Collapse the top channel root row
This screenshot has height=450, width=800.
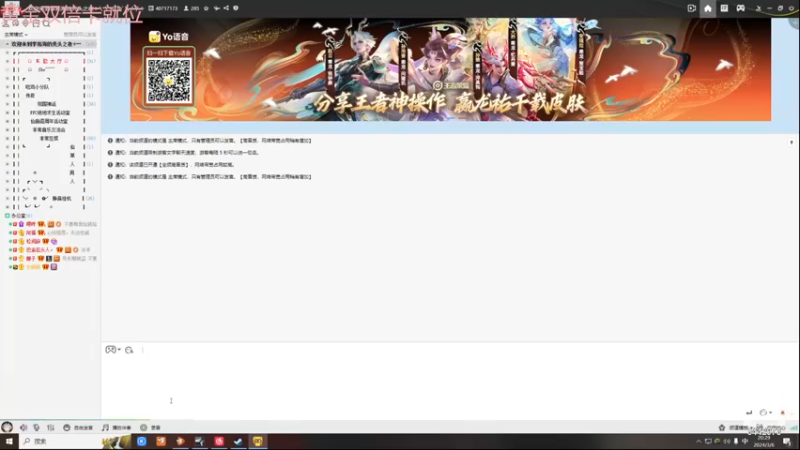click(7, 44)
